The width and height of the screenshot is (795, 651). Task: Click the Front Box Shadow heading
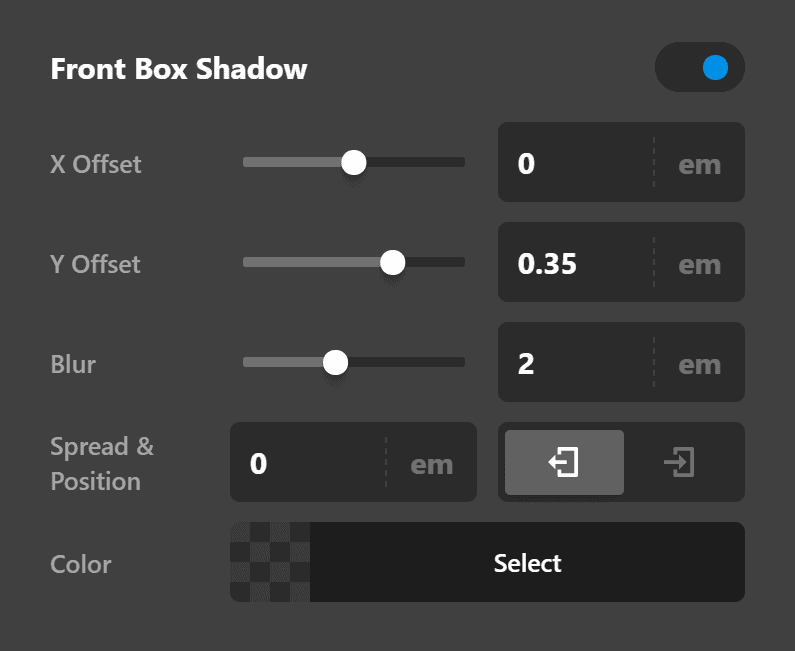point(179,68)
